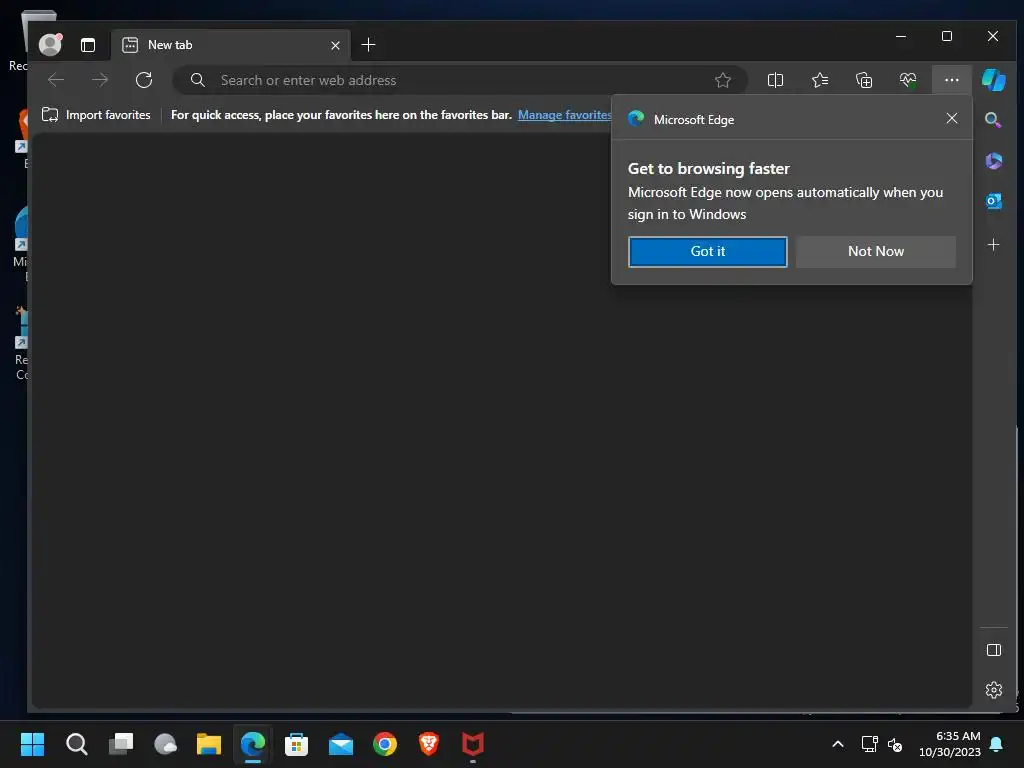
Task: Open the tab actions menu icon
Action: coord(88,45)
